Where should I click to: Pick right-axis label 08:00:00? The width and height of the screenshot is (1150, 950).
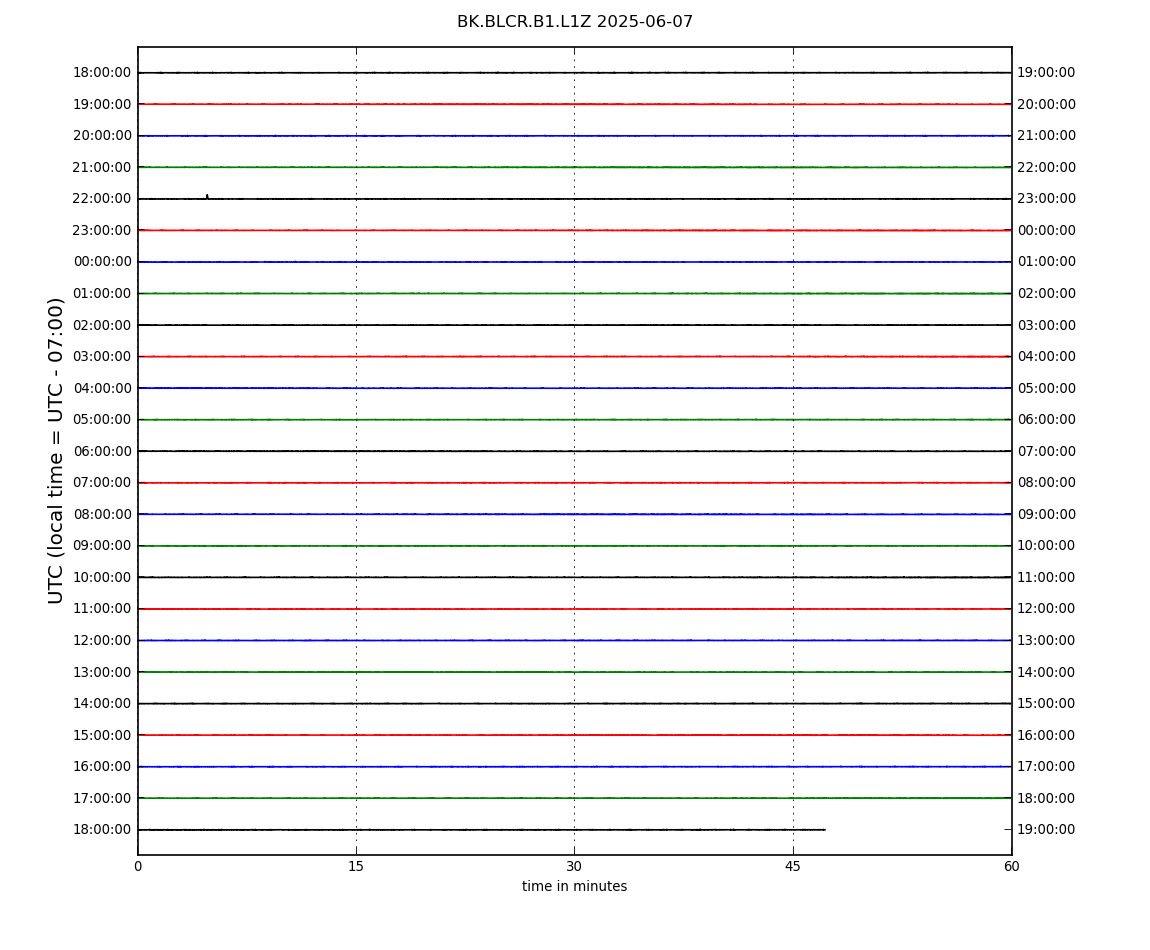pos(1047,483)
